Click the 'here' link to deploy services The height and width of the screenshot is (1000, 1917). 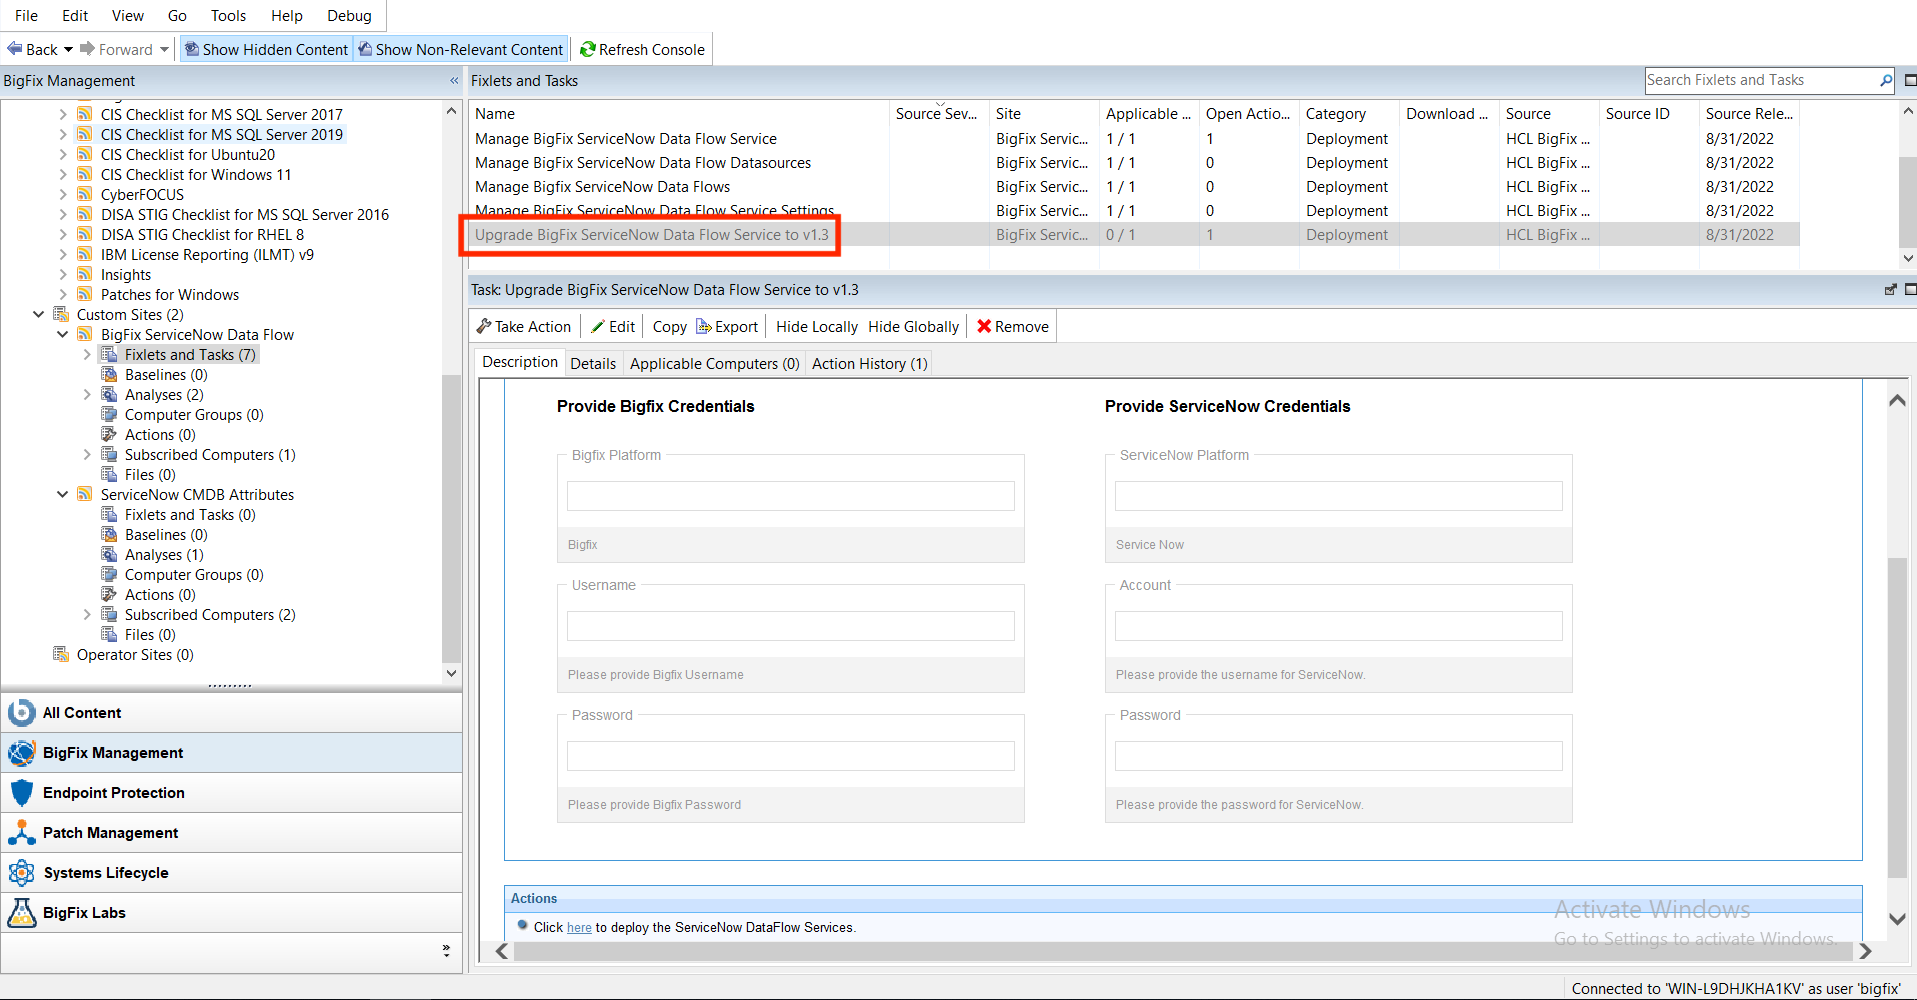pos(579,928)
